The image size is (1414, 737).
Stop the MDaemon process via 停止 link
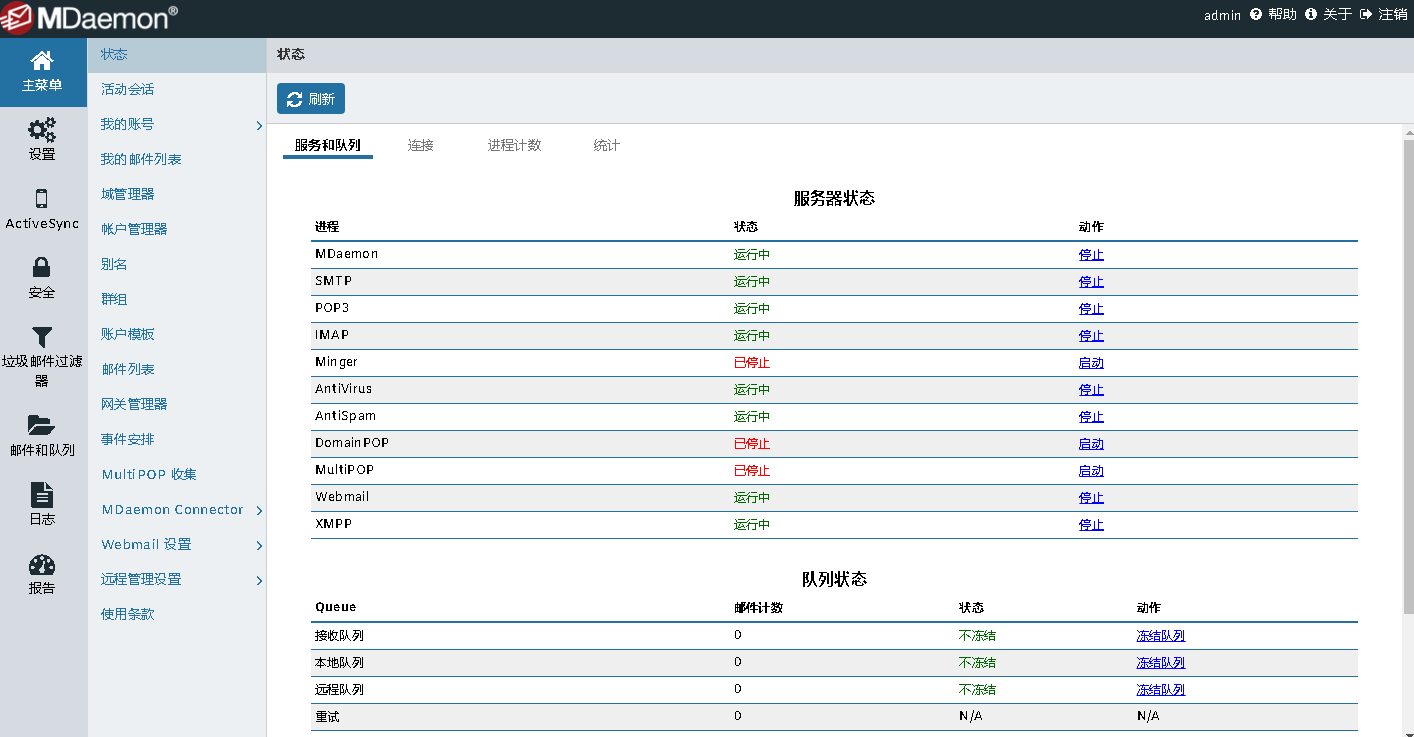pyautogui.click(x=1091, y=255)
